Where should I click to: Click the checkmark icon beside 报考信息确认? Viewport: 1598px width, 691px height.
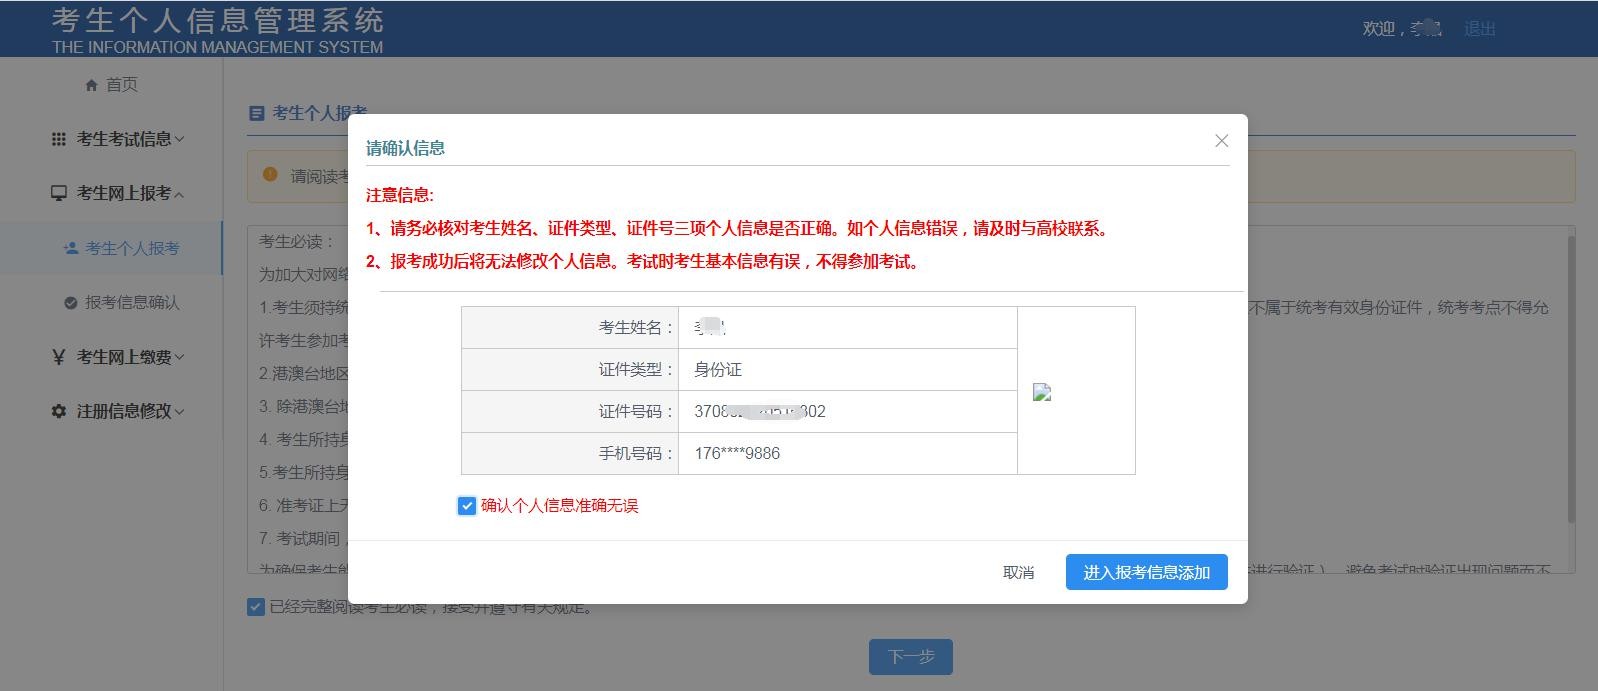[x=71, y=303]
